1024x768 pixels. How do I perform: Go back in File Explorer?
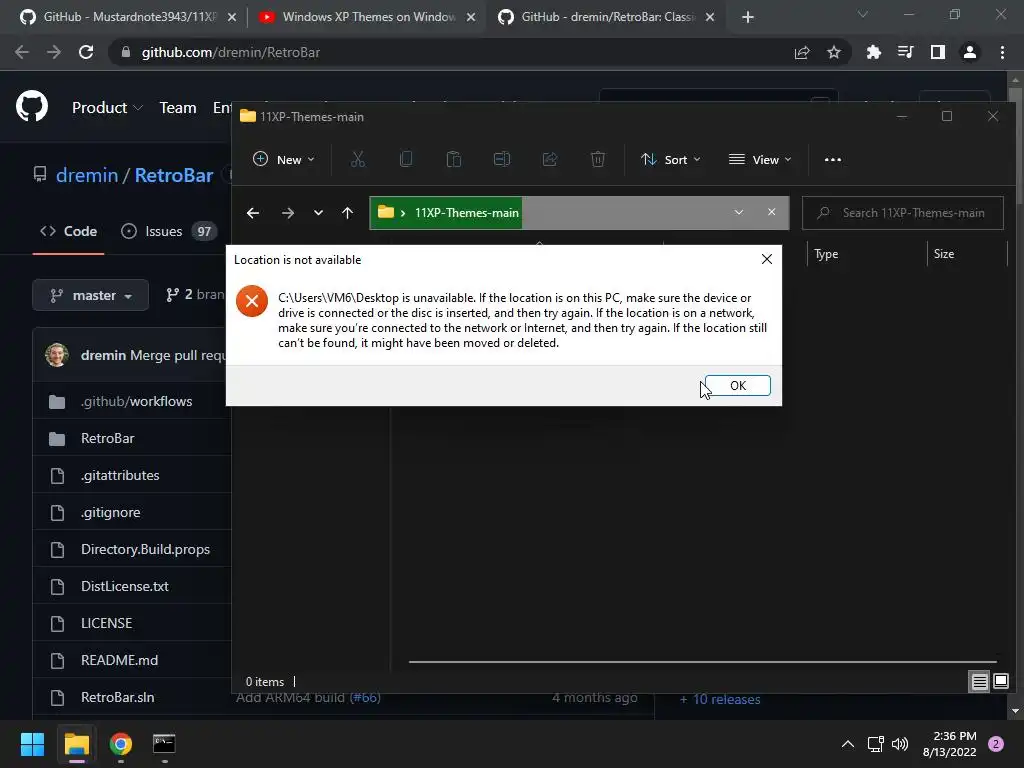(253, 213)
